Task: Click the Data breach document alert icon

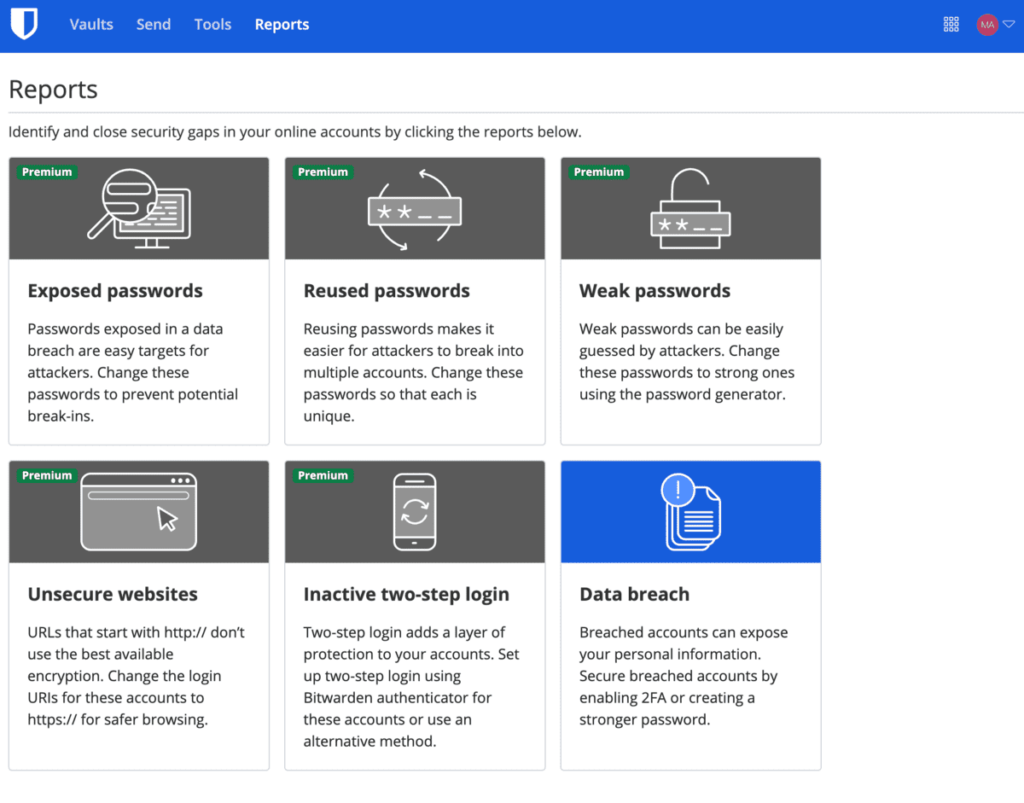Action: click(691, 512)
